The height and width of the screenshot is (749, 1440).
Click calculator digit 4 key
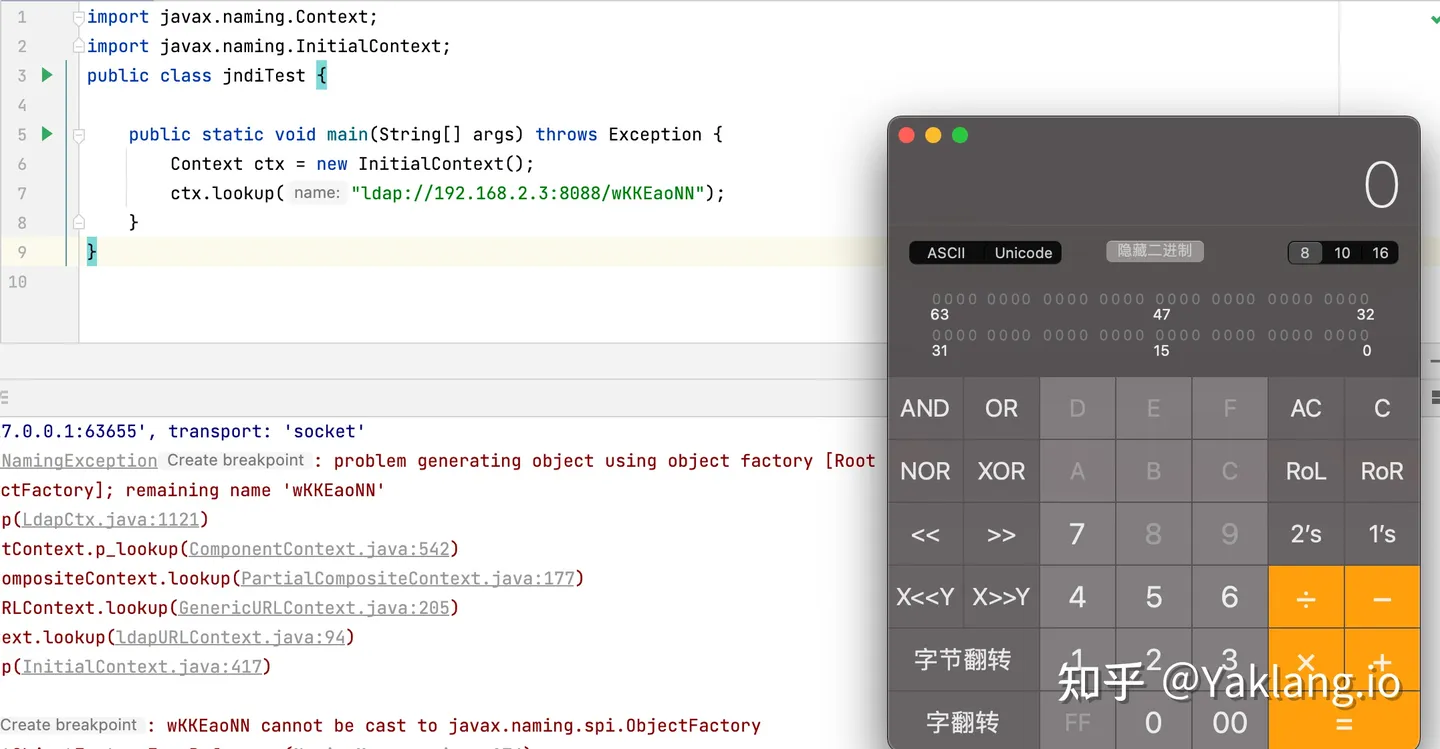(x=1077, y=597)
